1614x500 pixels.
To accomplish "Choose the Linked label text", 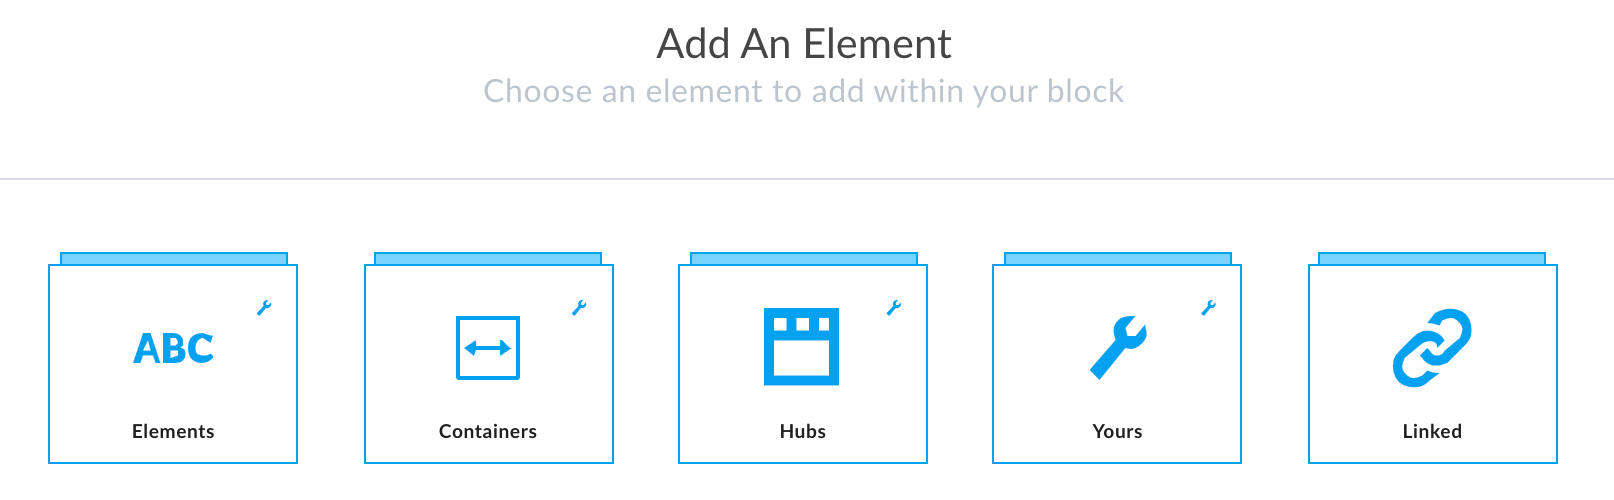I will (1432, 432).
